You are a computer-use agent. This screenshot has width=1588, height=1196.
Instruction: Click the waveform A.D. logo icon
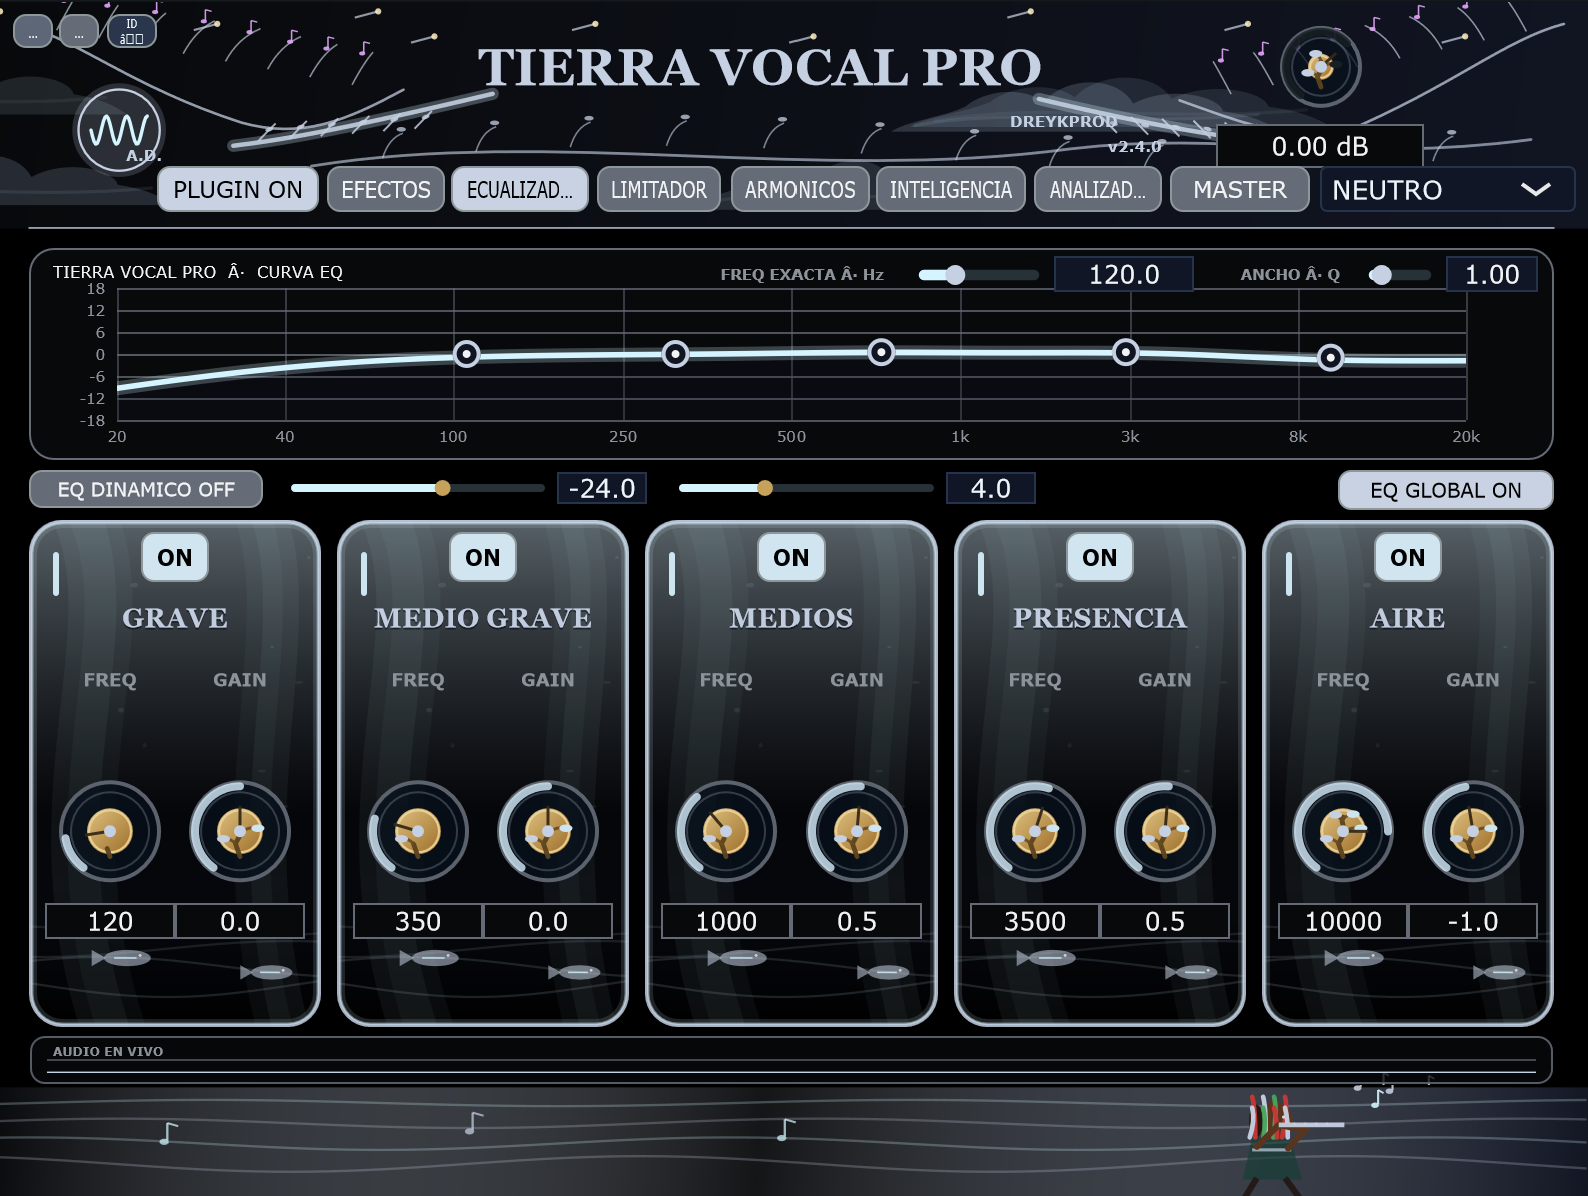click(x=119, y=130)
